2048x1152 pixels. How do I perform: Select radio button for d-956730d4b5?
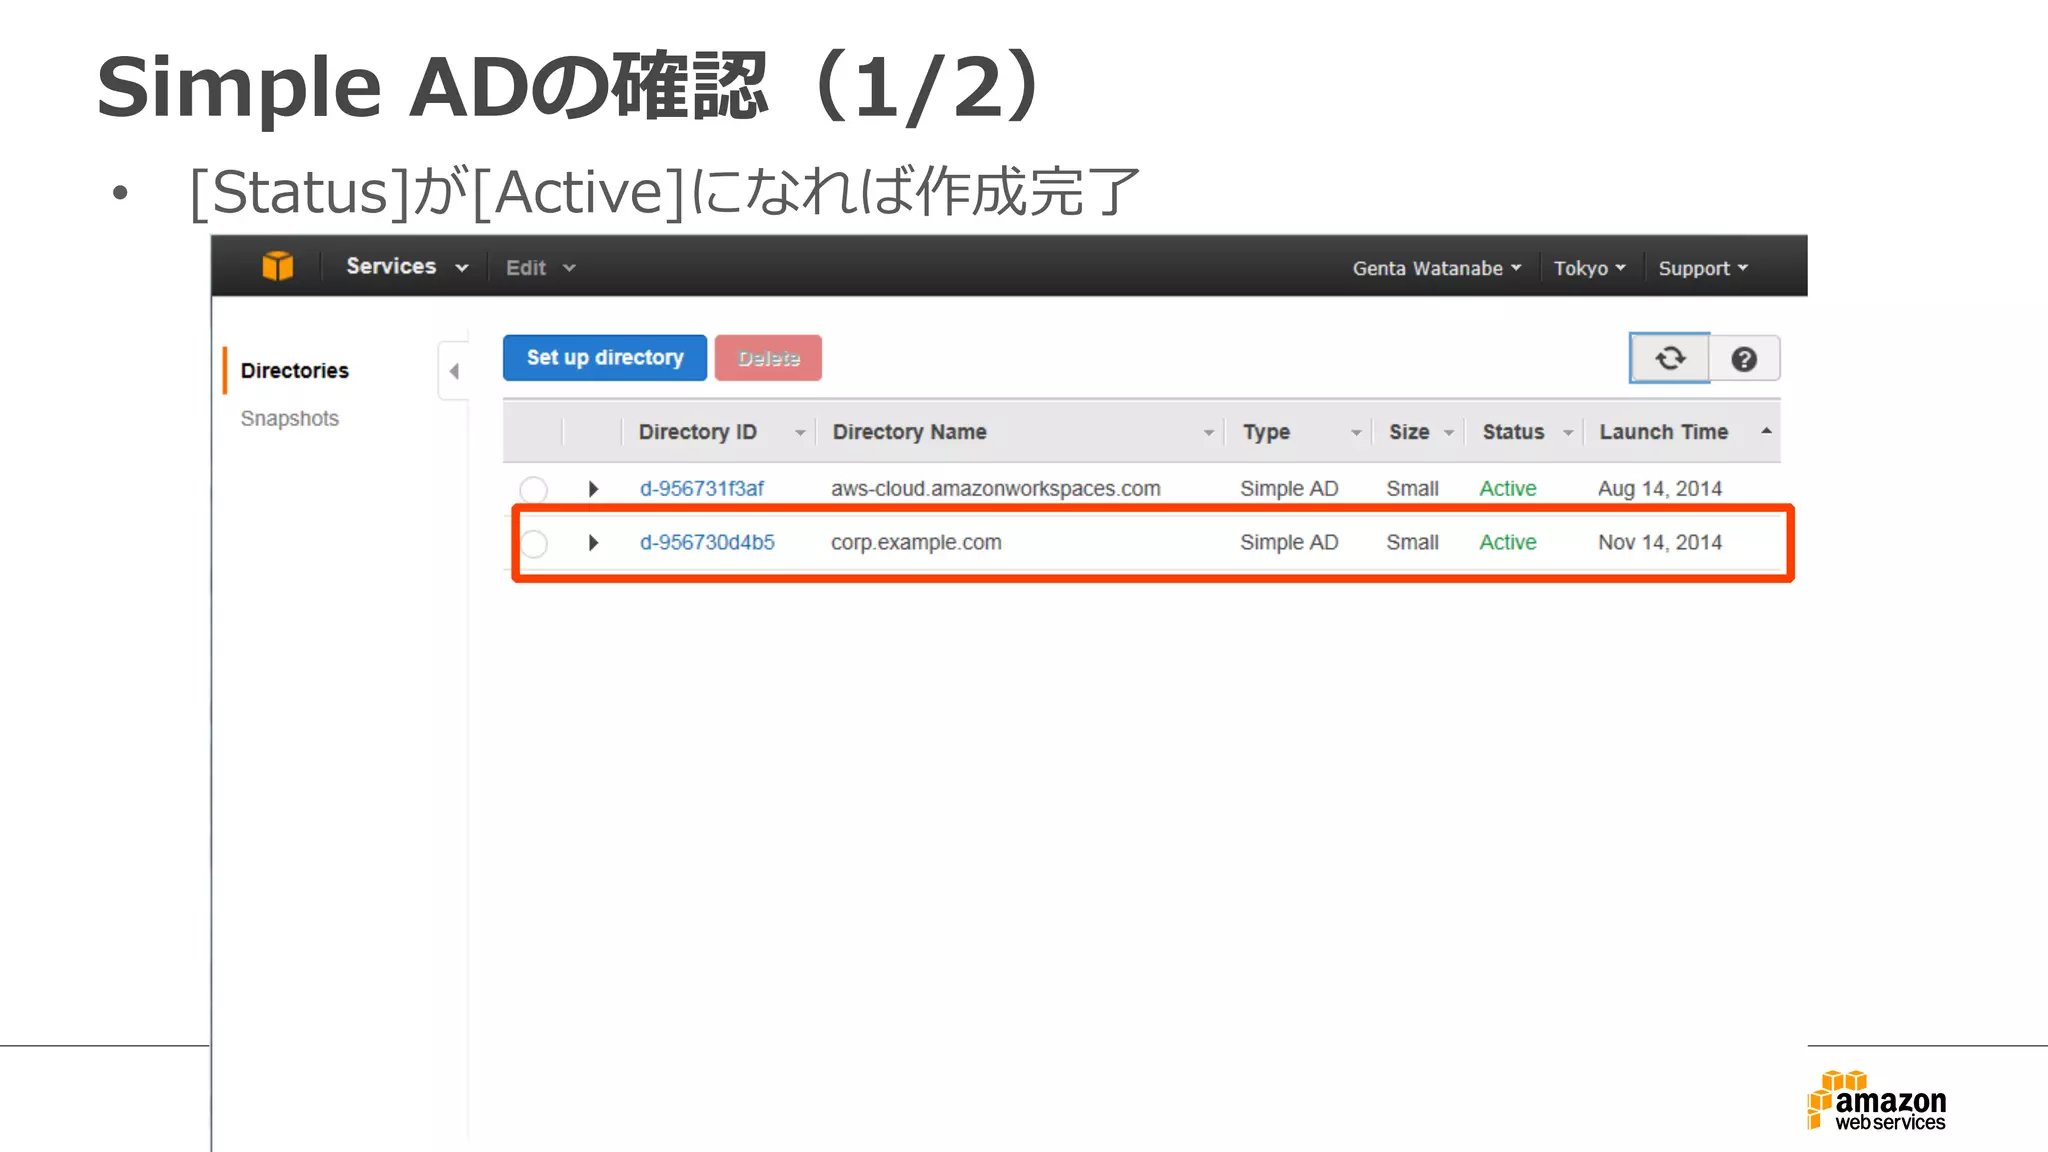533,543
